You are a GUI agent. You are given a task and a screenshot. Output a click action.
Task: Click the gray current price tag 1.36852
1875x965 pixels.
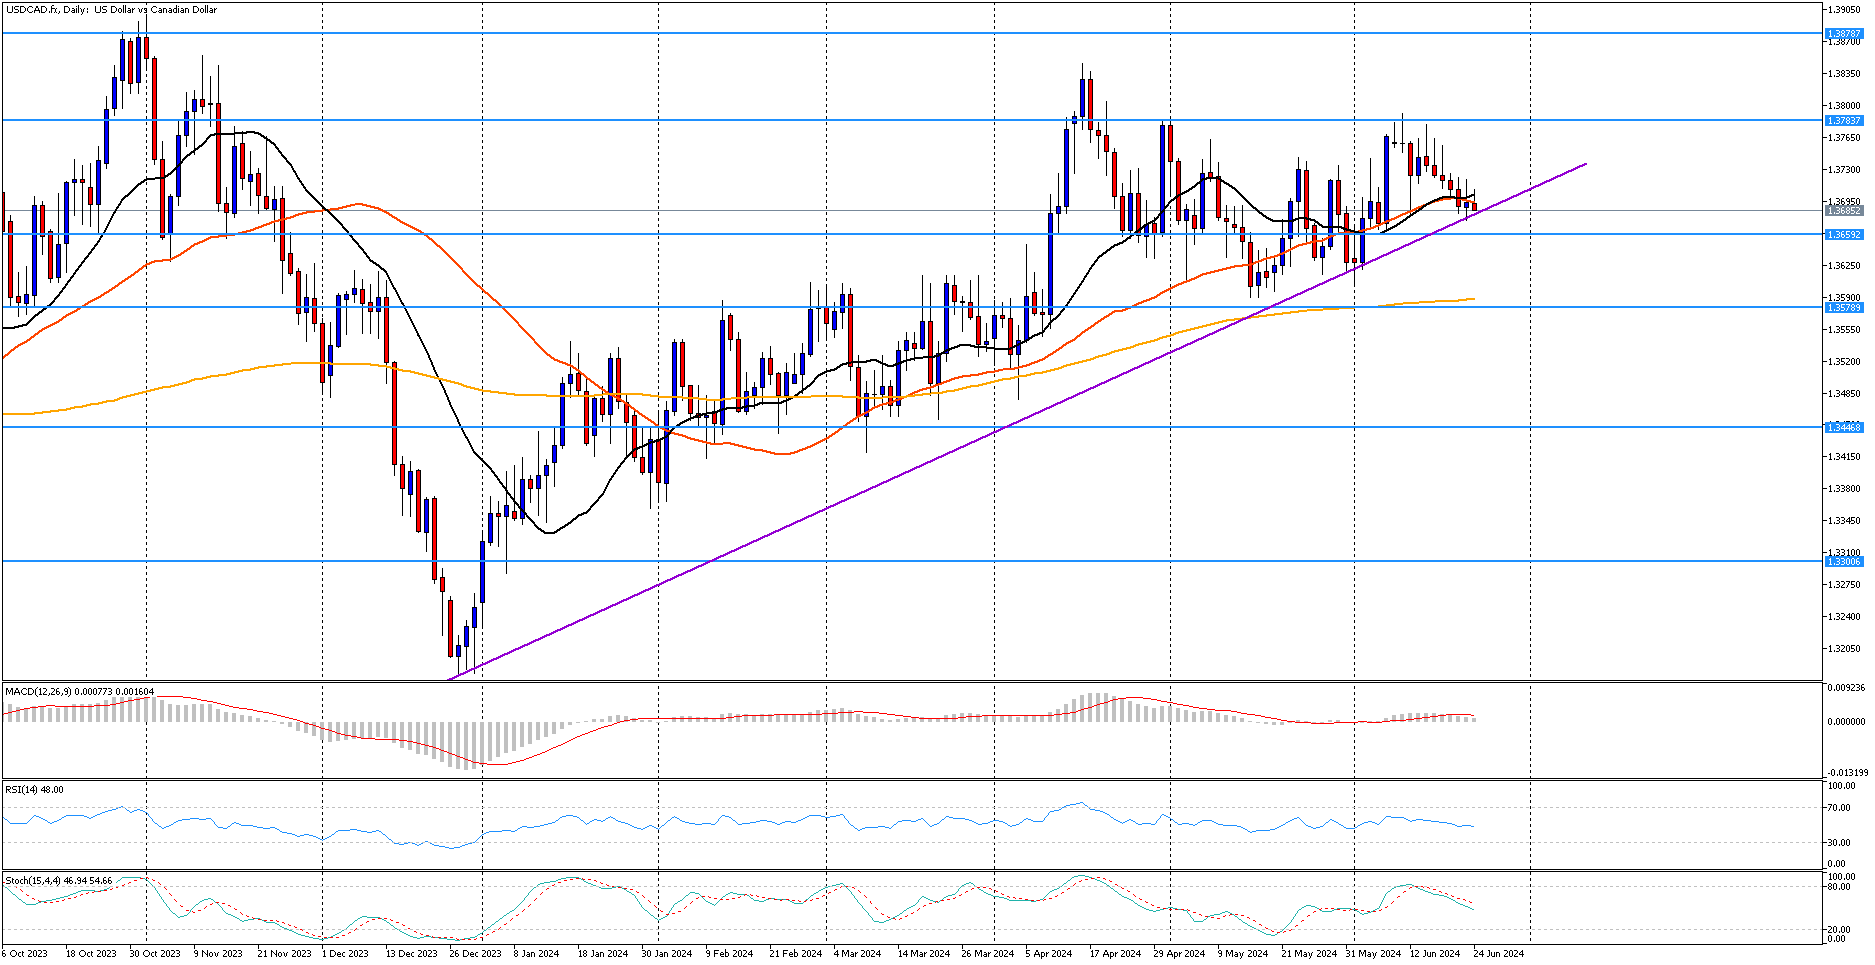point(1844,211)
